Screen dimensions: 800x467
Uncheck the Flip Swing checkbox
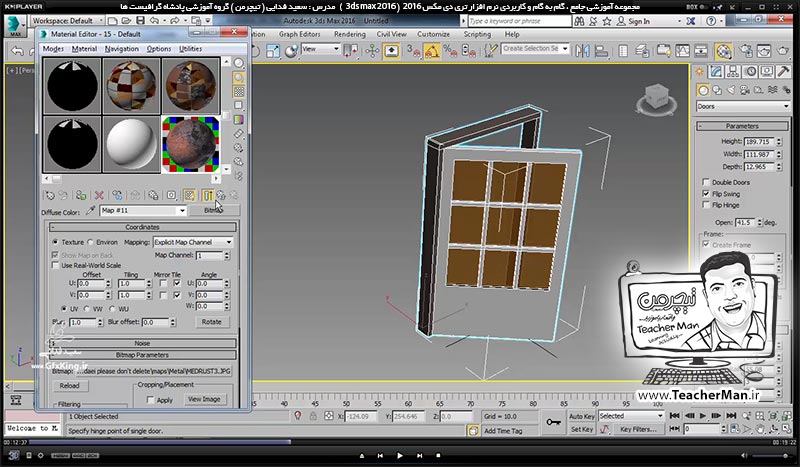coord(706,194)
